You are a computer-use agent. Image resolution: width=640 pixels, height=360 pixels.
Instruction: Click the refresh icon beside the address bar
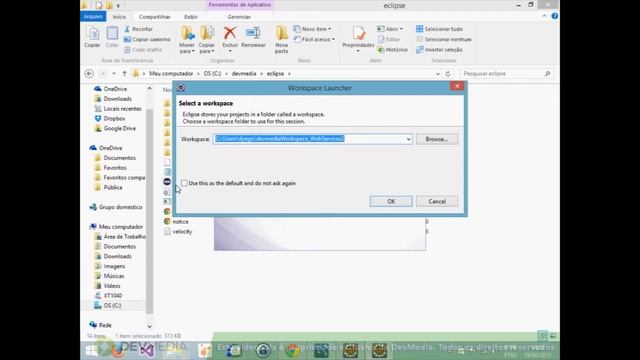[448, 74]
